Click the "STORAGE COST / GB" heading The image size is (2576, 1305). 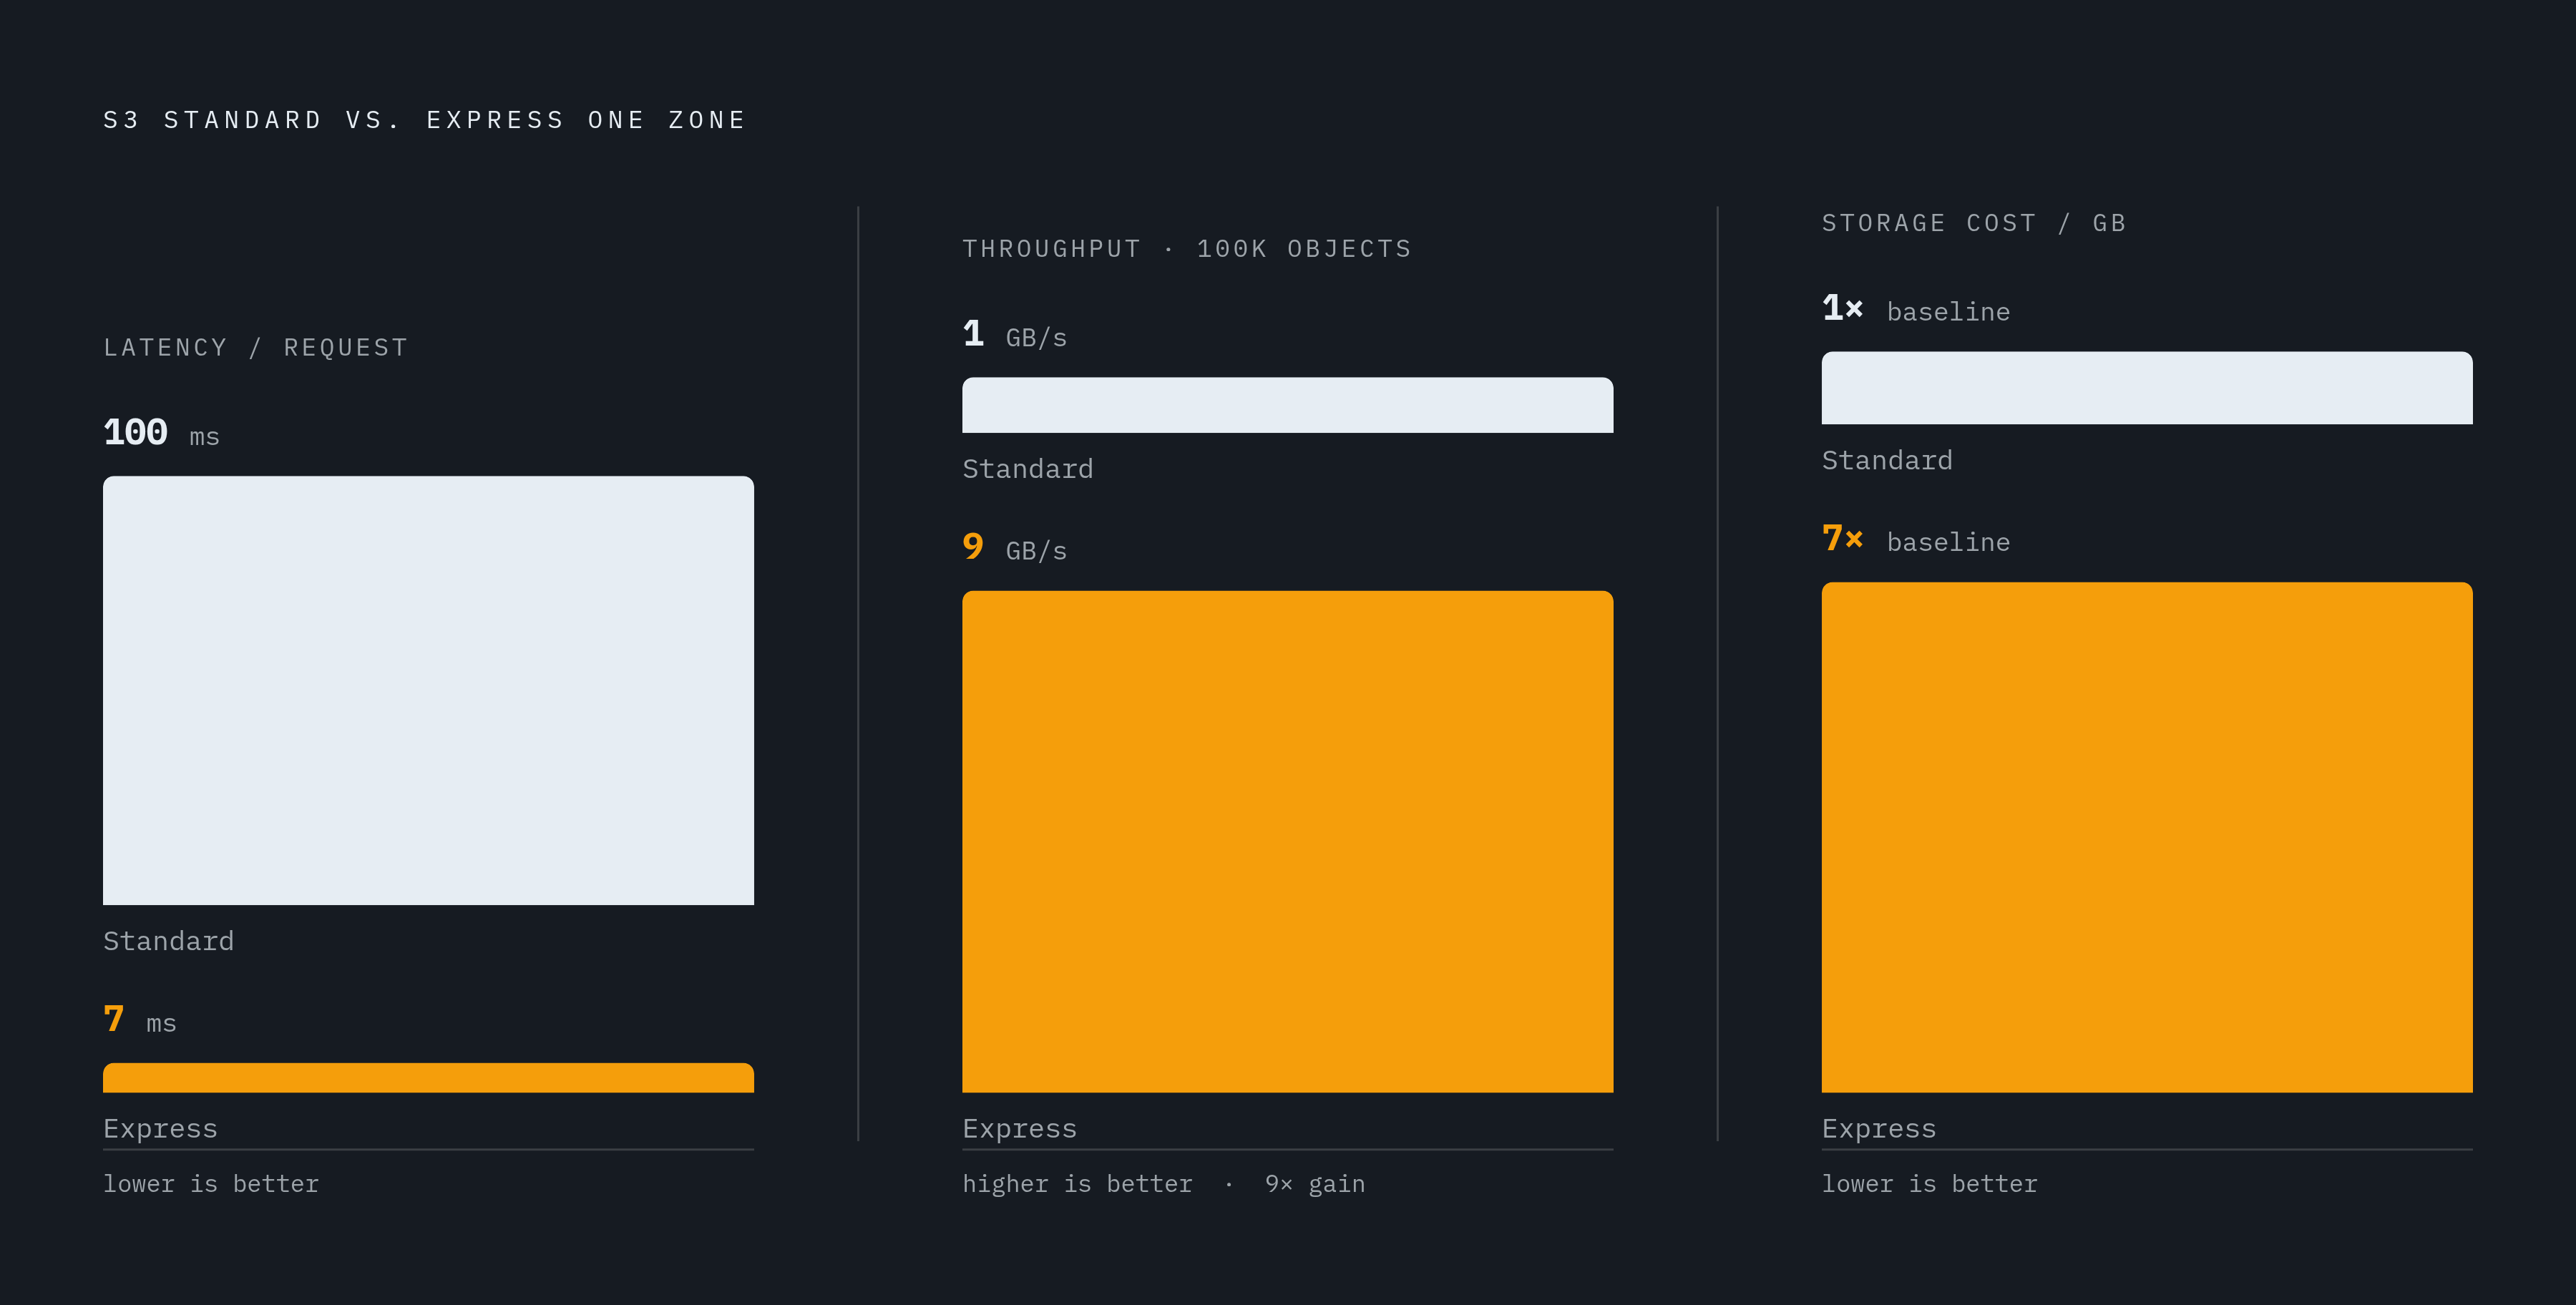(x=1974, y=223)
